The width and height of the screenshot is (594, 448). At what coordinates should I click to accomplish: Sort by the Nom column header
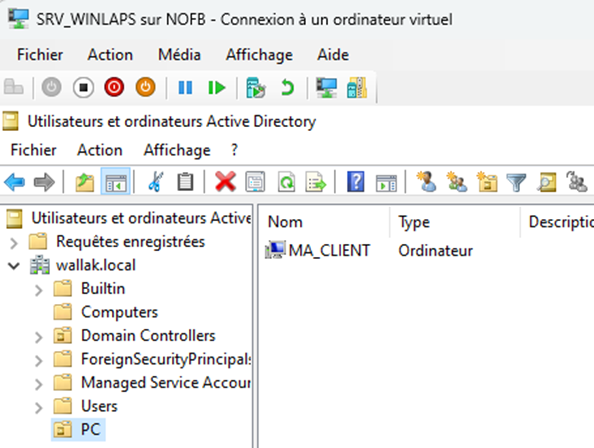[285, 222]
